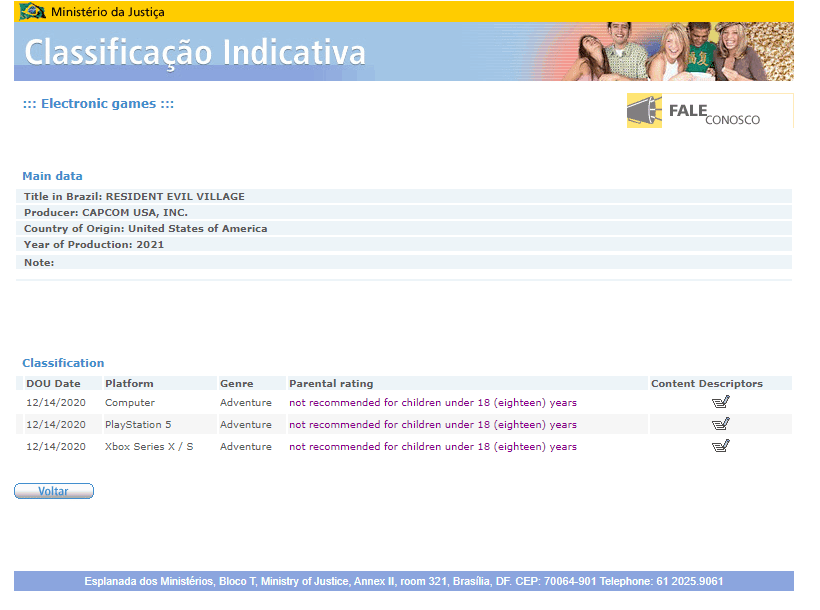This screenshot has width=820, height=610.
Task: Click the Adventure genre in PlayStation 5 row
Action: click(x=246, y=424)
